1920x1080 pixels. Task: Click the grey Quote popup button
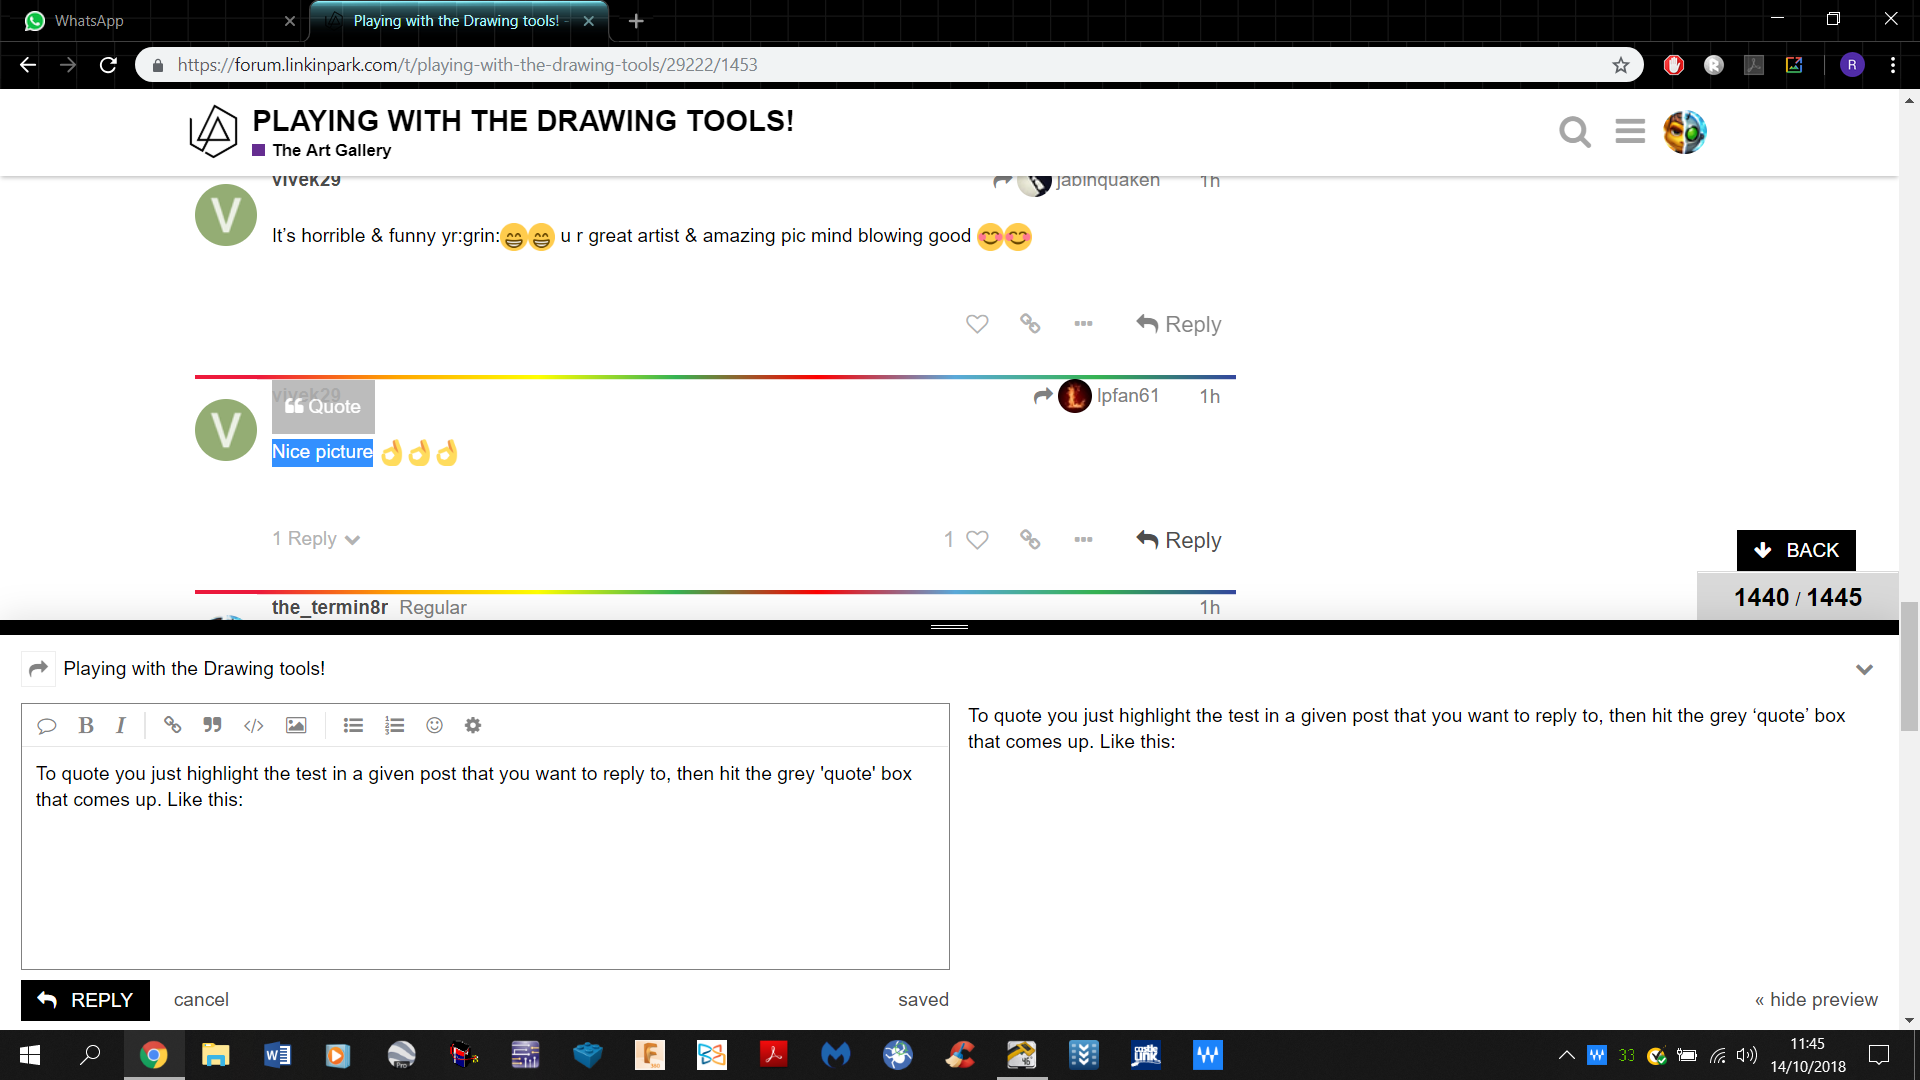(323, 406)
